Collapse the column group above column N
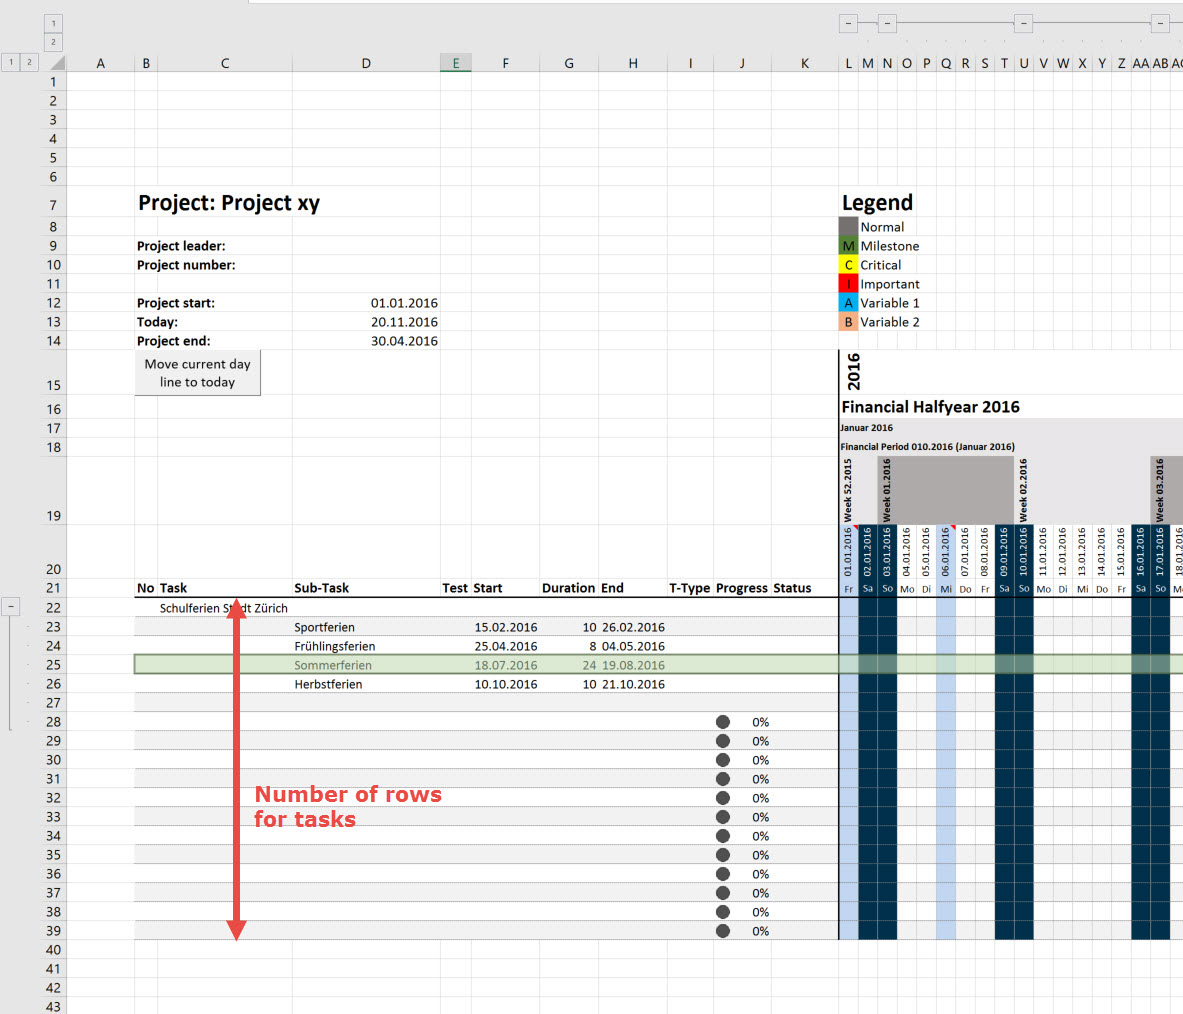The width and height of the screenshot is (1183, 1014). 887,23
